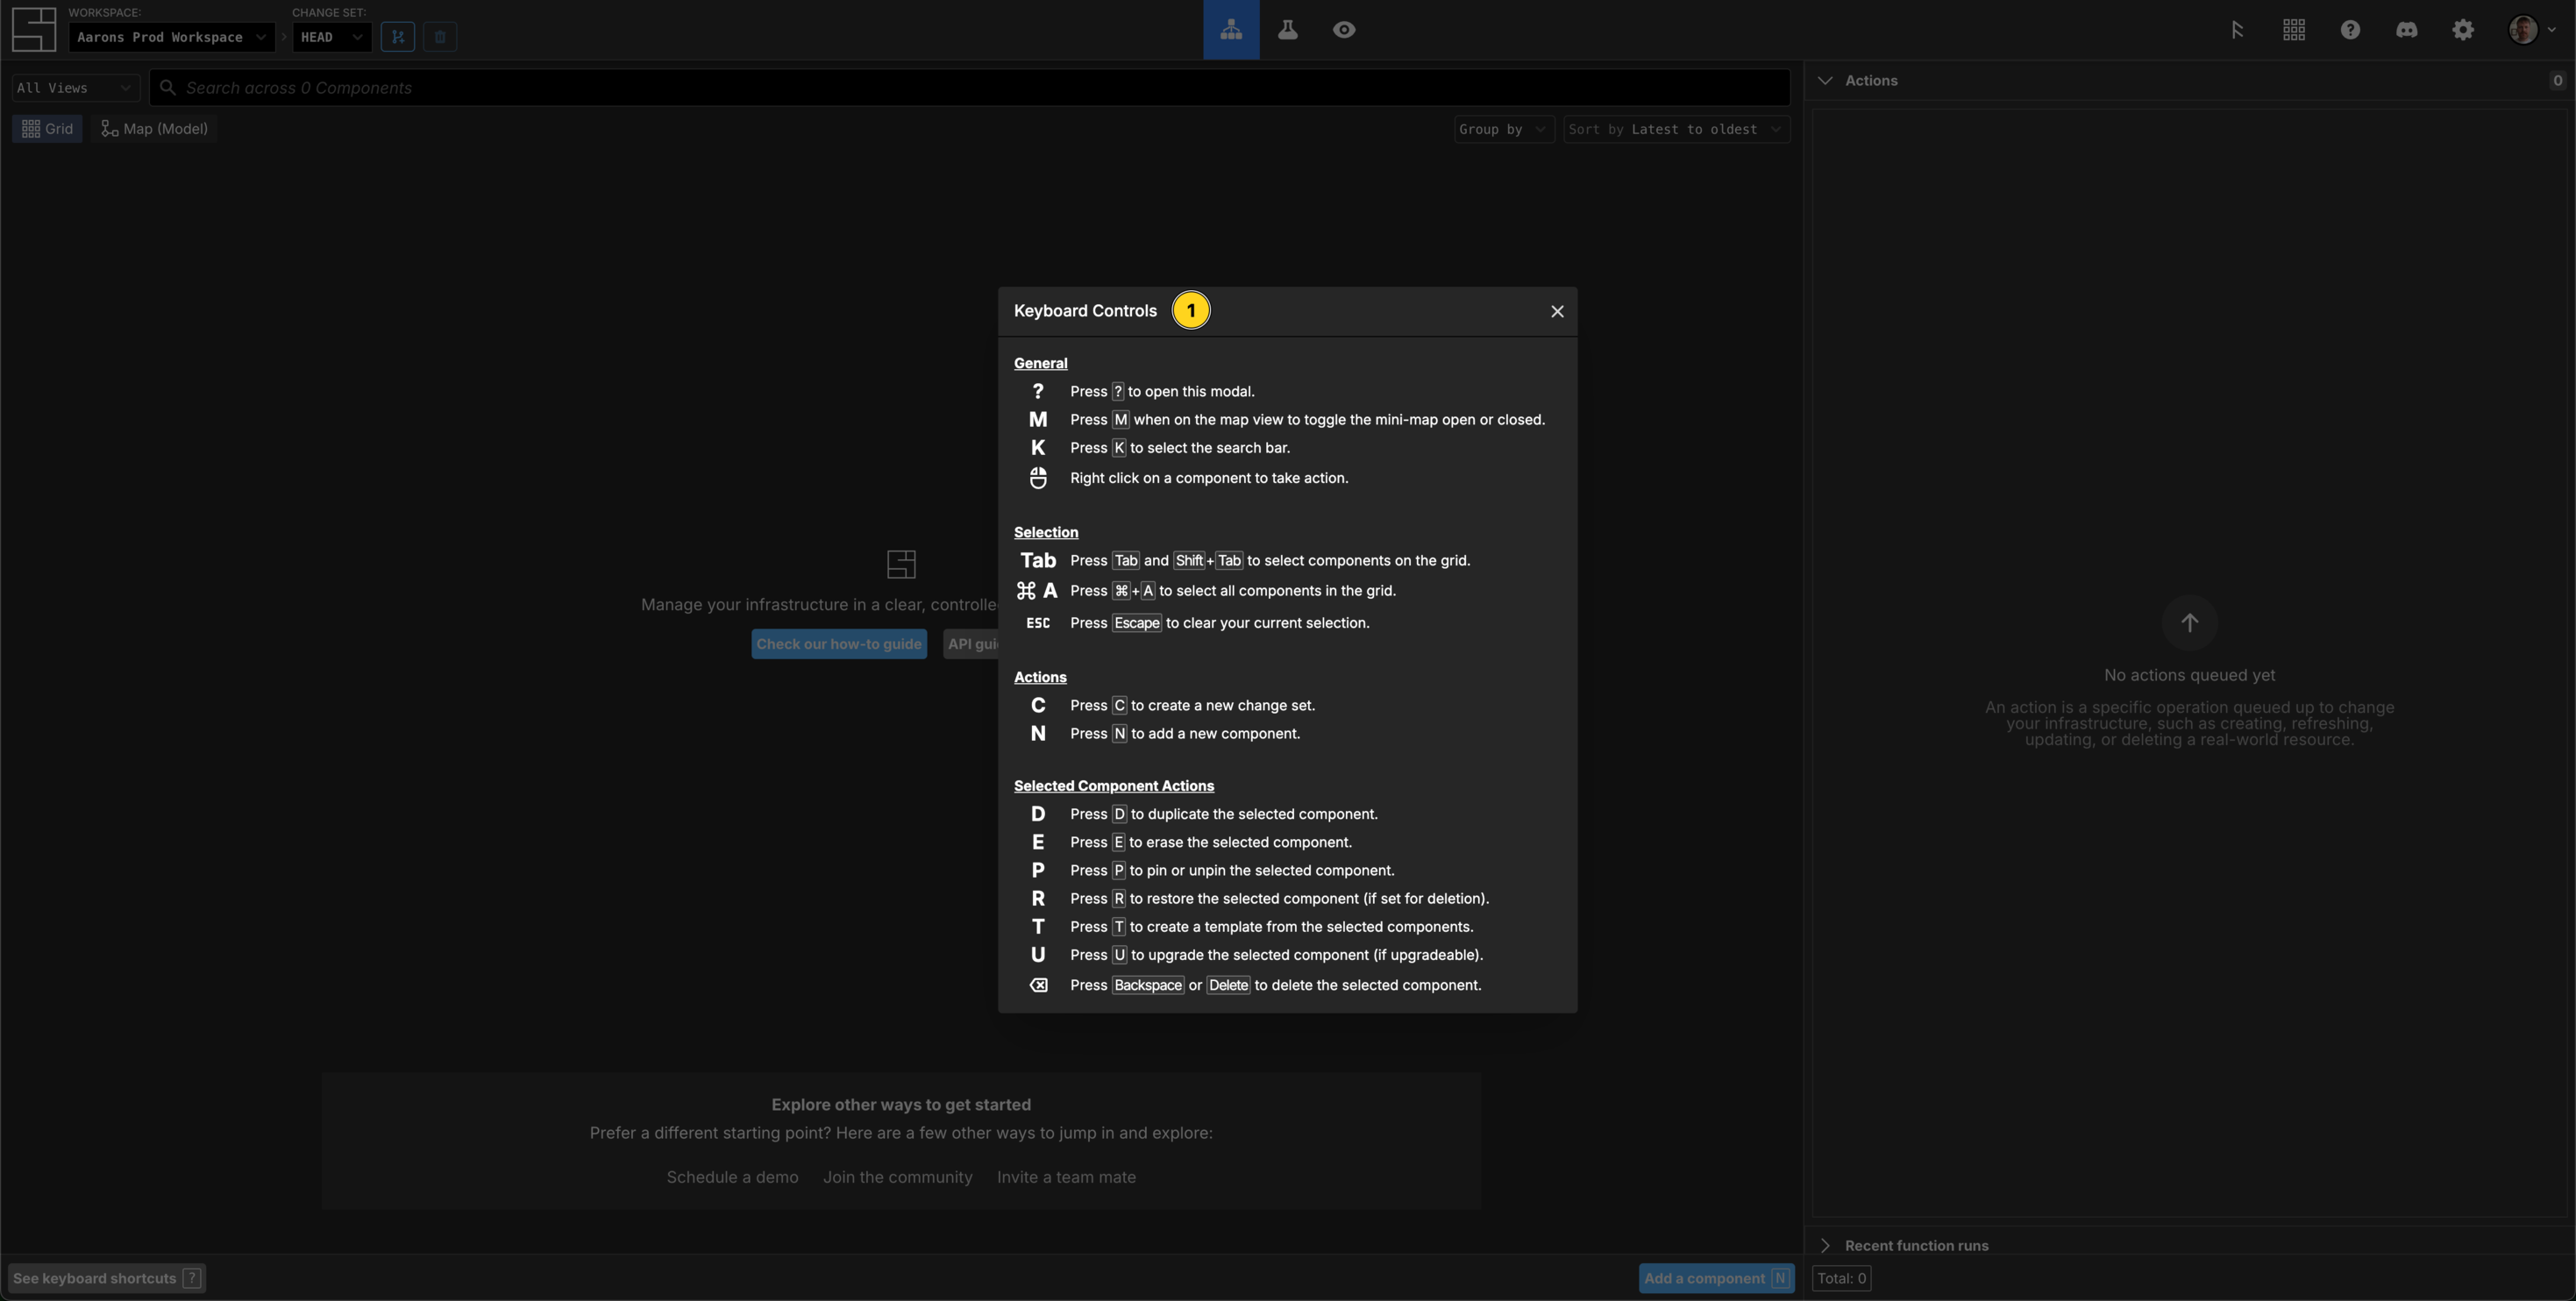Open the apps grid icon in top bar
Screen dimensions: 2576x1301
click(2294, 30)
